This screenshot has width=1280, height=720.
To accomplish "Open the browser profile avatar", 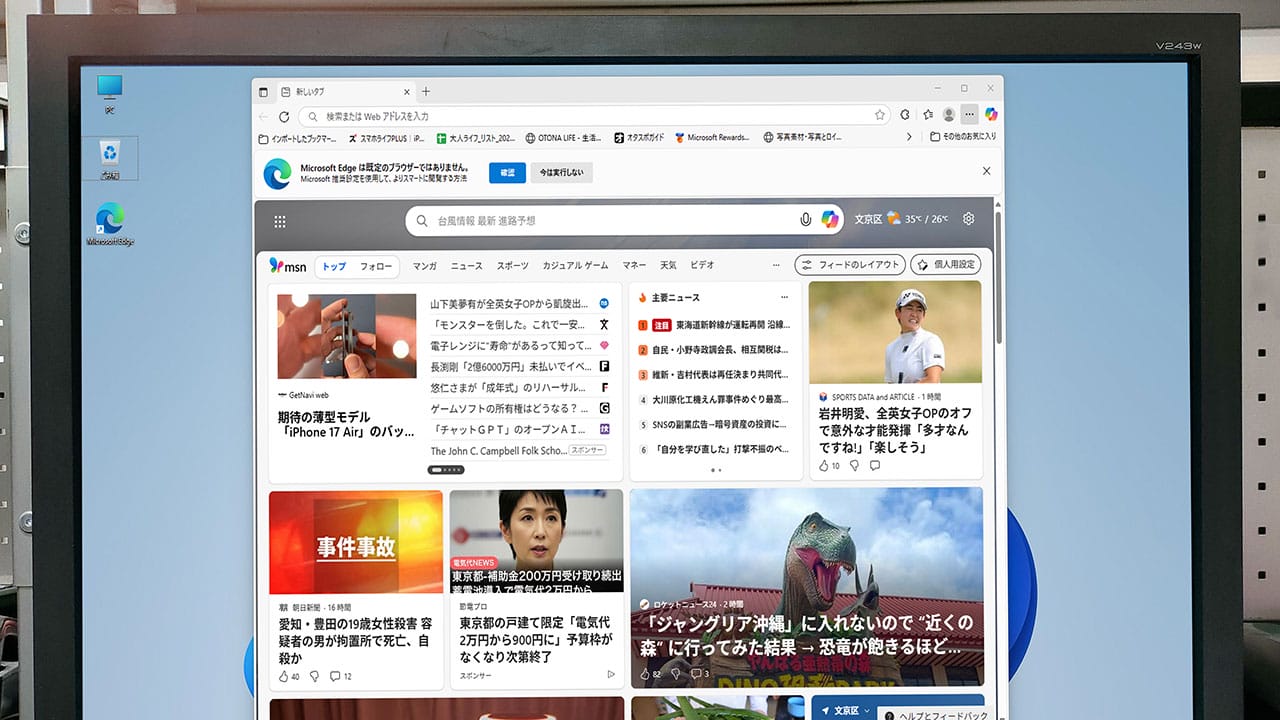I will click(948, 115).
